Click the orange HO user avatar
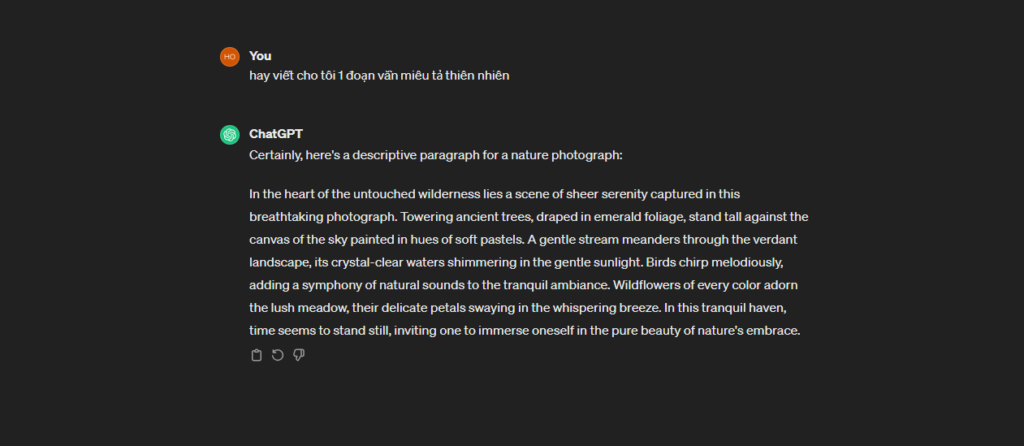Viewport: 1024px width, 446px height. pyautogui.click(x=229, y=56)
